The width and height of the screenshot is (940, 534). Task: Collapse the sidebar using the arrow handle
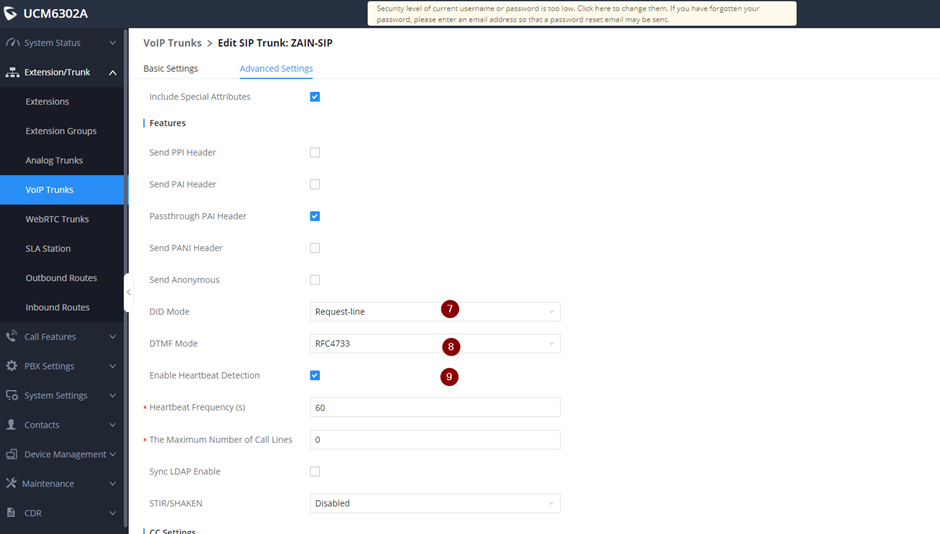tap(128, 292)
